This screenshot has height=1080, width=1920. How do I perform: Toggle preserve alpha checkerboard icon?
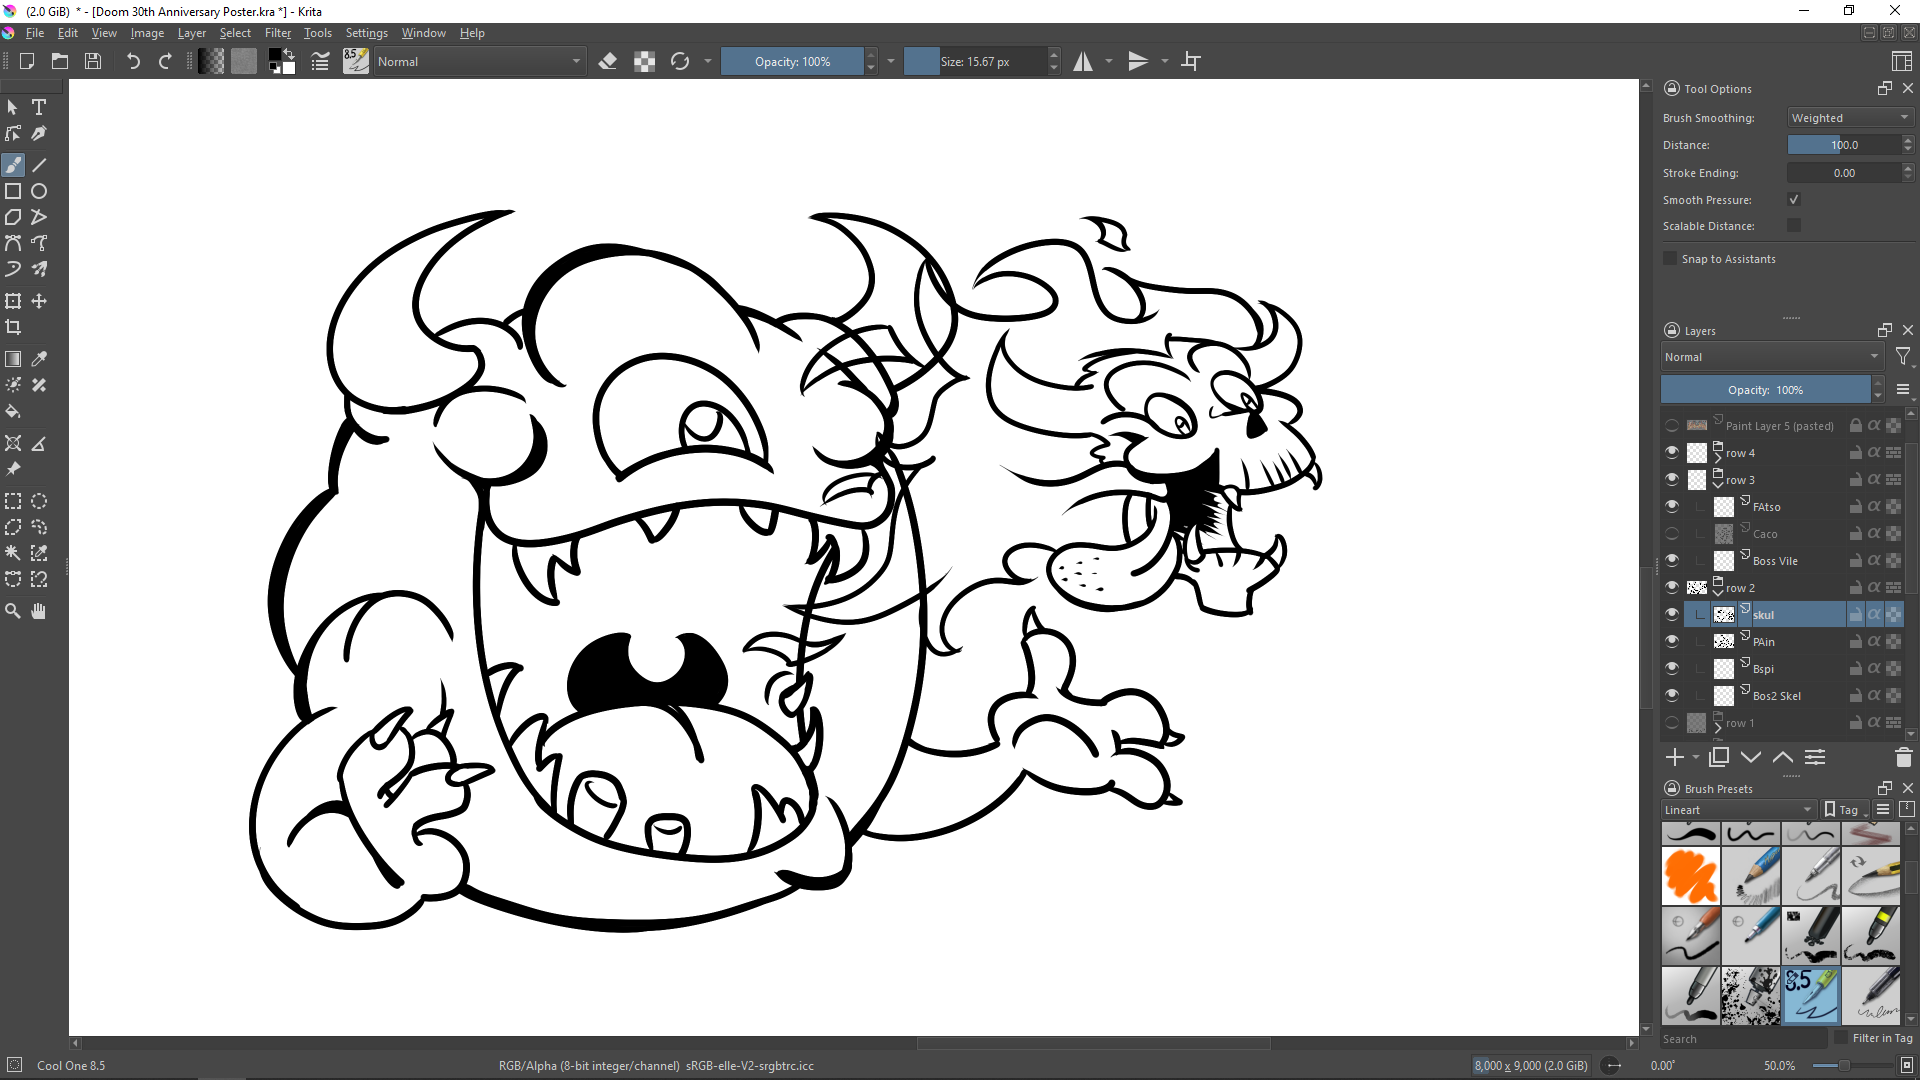click(644, 61)
